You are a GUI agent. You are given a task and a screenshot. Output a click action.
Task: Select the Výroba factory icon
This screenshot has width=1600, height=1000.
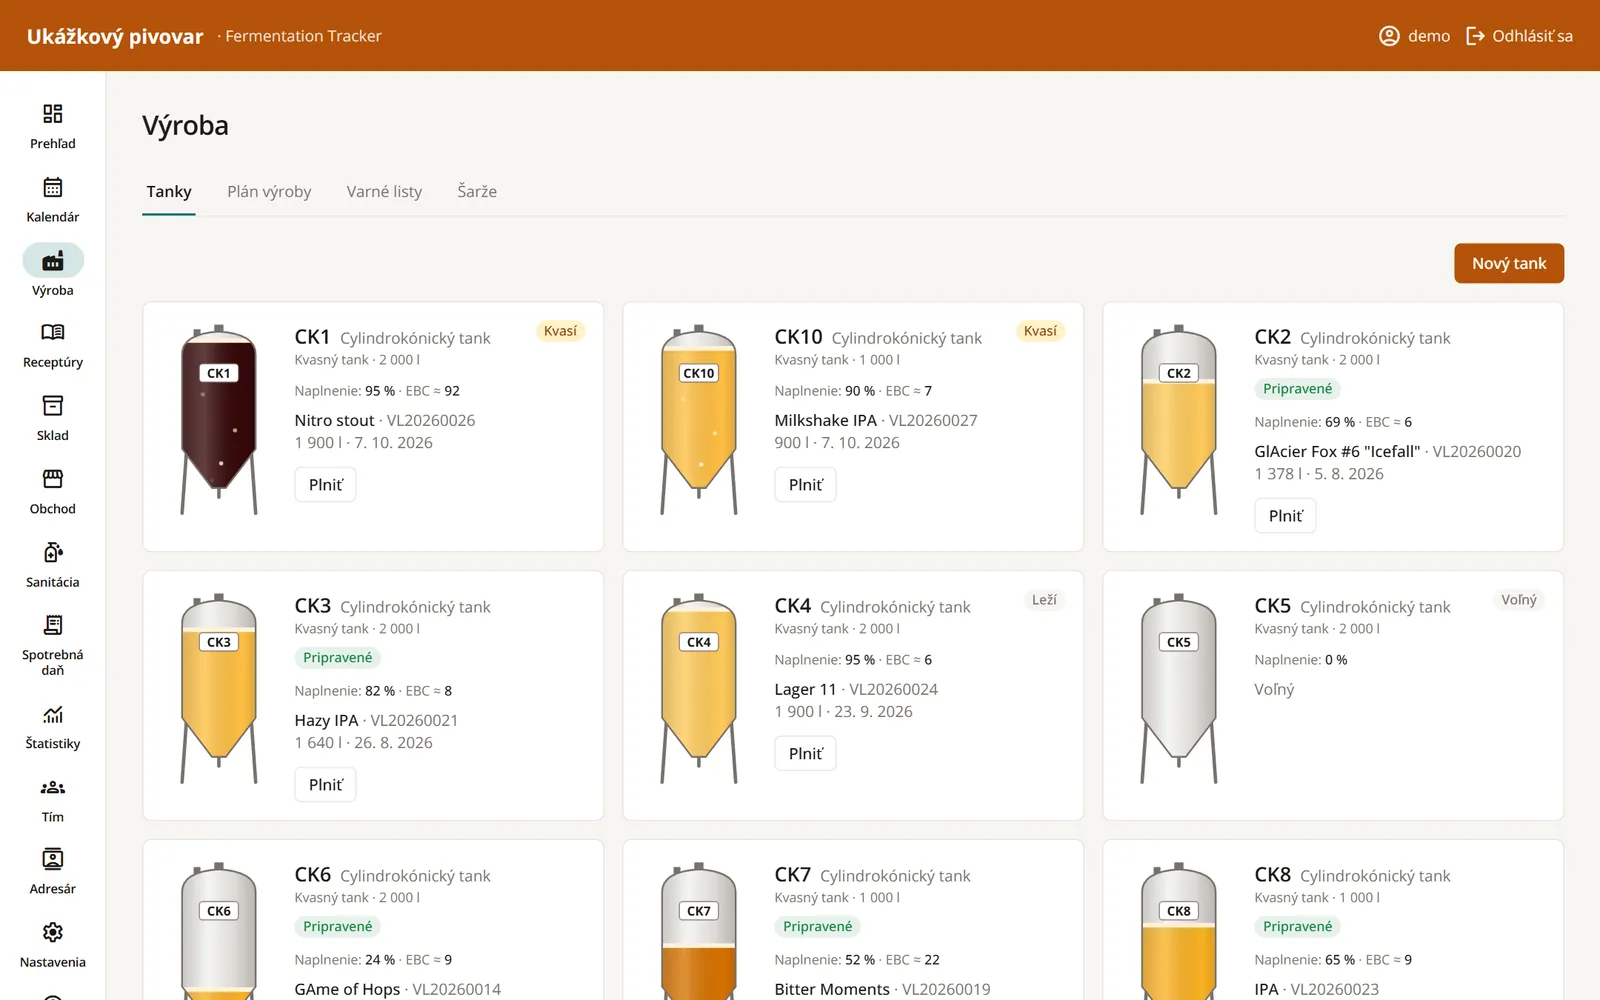point(53,261)
